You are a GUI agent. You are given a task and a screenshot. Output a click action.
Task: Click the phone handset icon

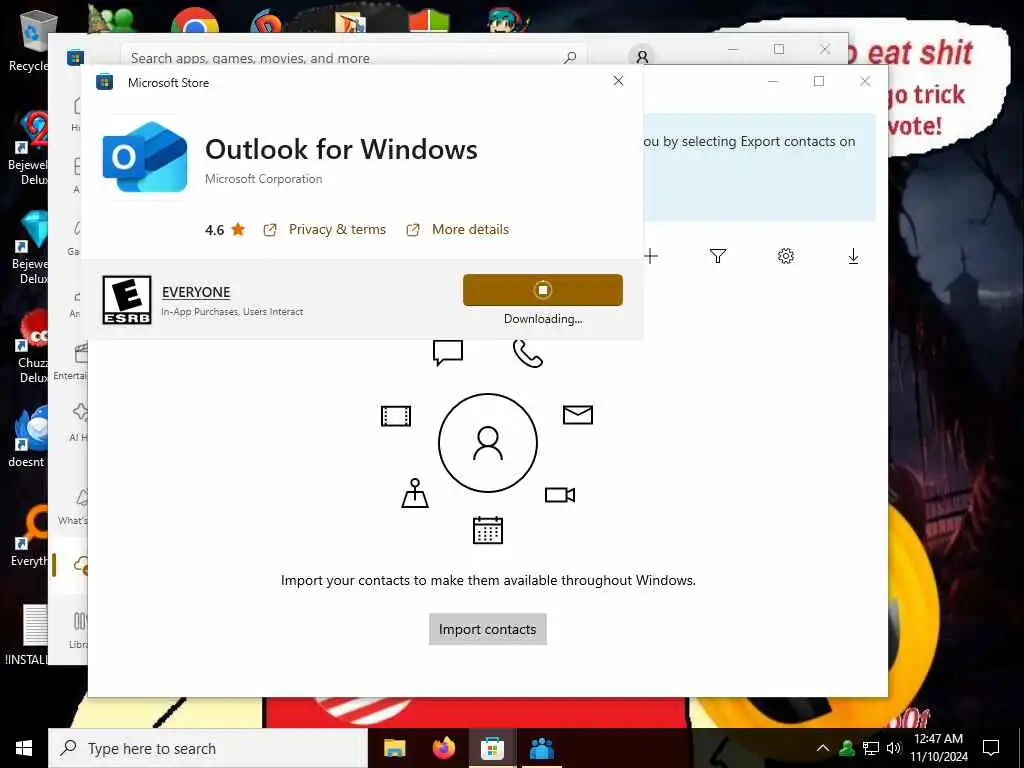(x=528, y=354)
